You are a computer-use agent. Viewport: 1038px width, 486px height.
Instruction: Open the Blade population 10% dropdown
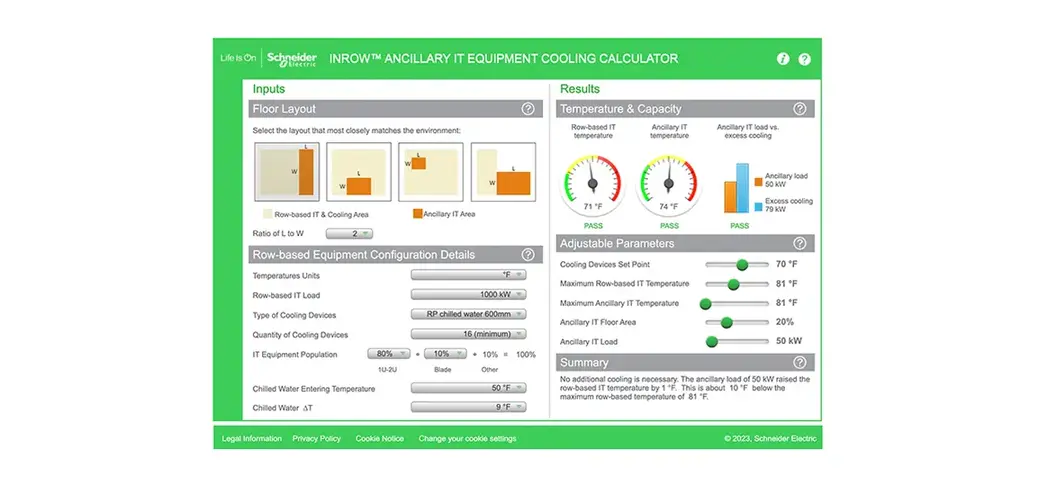(x=446, y=354)
